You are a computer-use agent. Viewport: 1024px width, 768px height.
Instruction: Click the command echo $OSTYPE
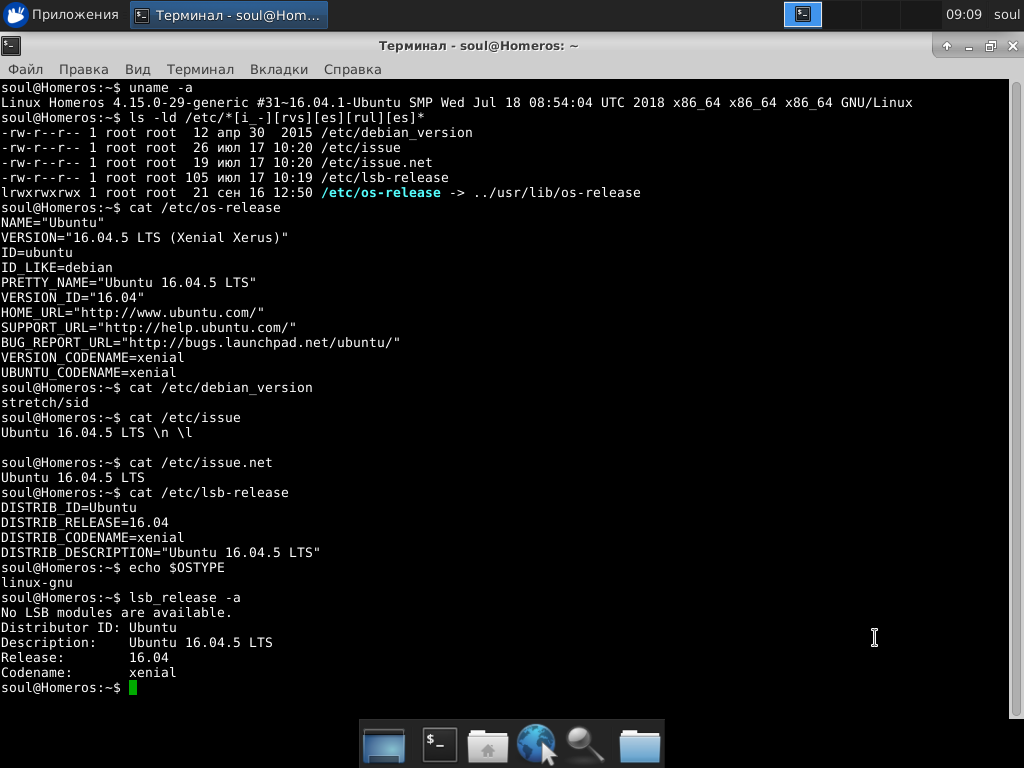(176, 568)
